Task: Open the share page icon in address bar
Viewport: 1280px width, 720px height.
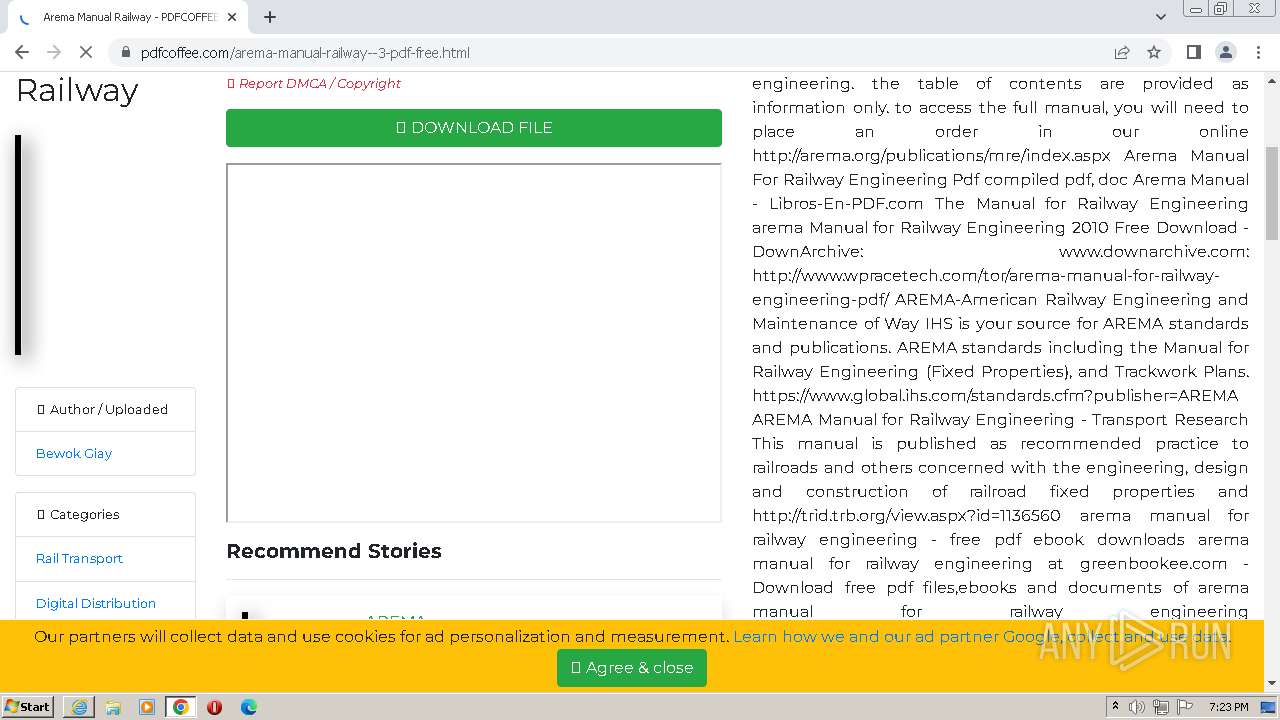Action: (x=1122, y=52)
